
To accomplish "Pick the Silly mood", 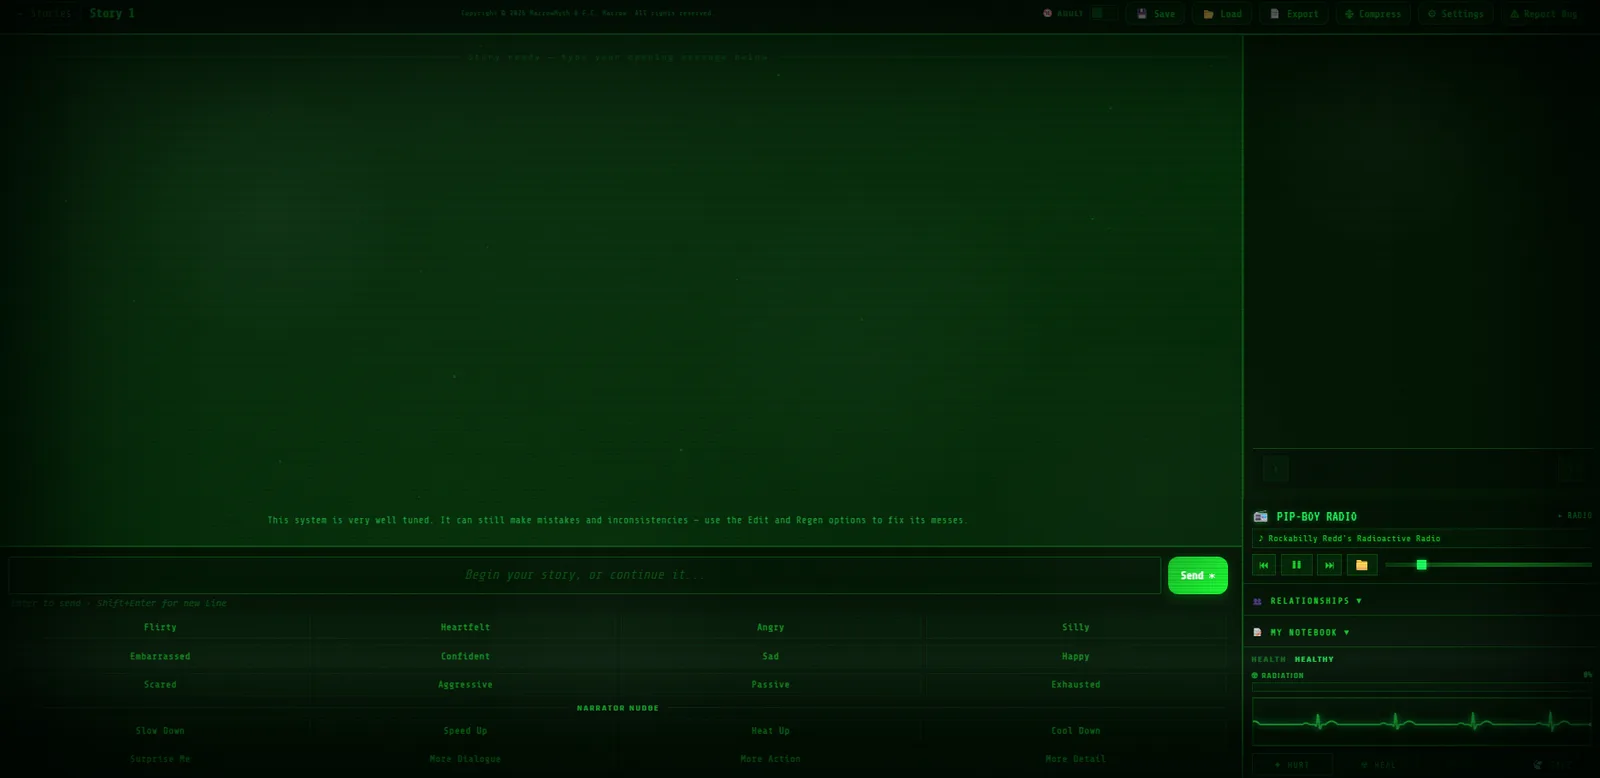I will pos(1075,627).
